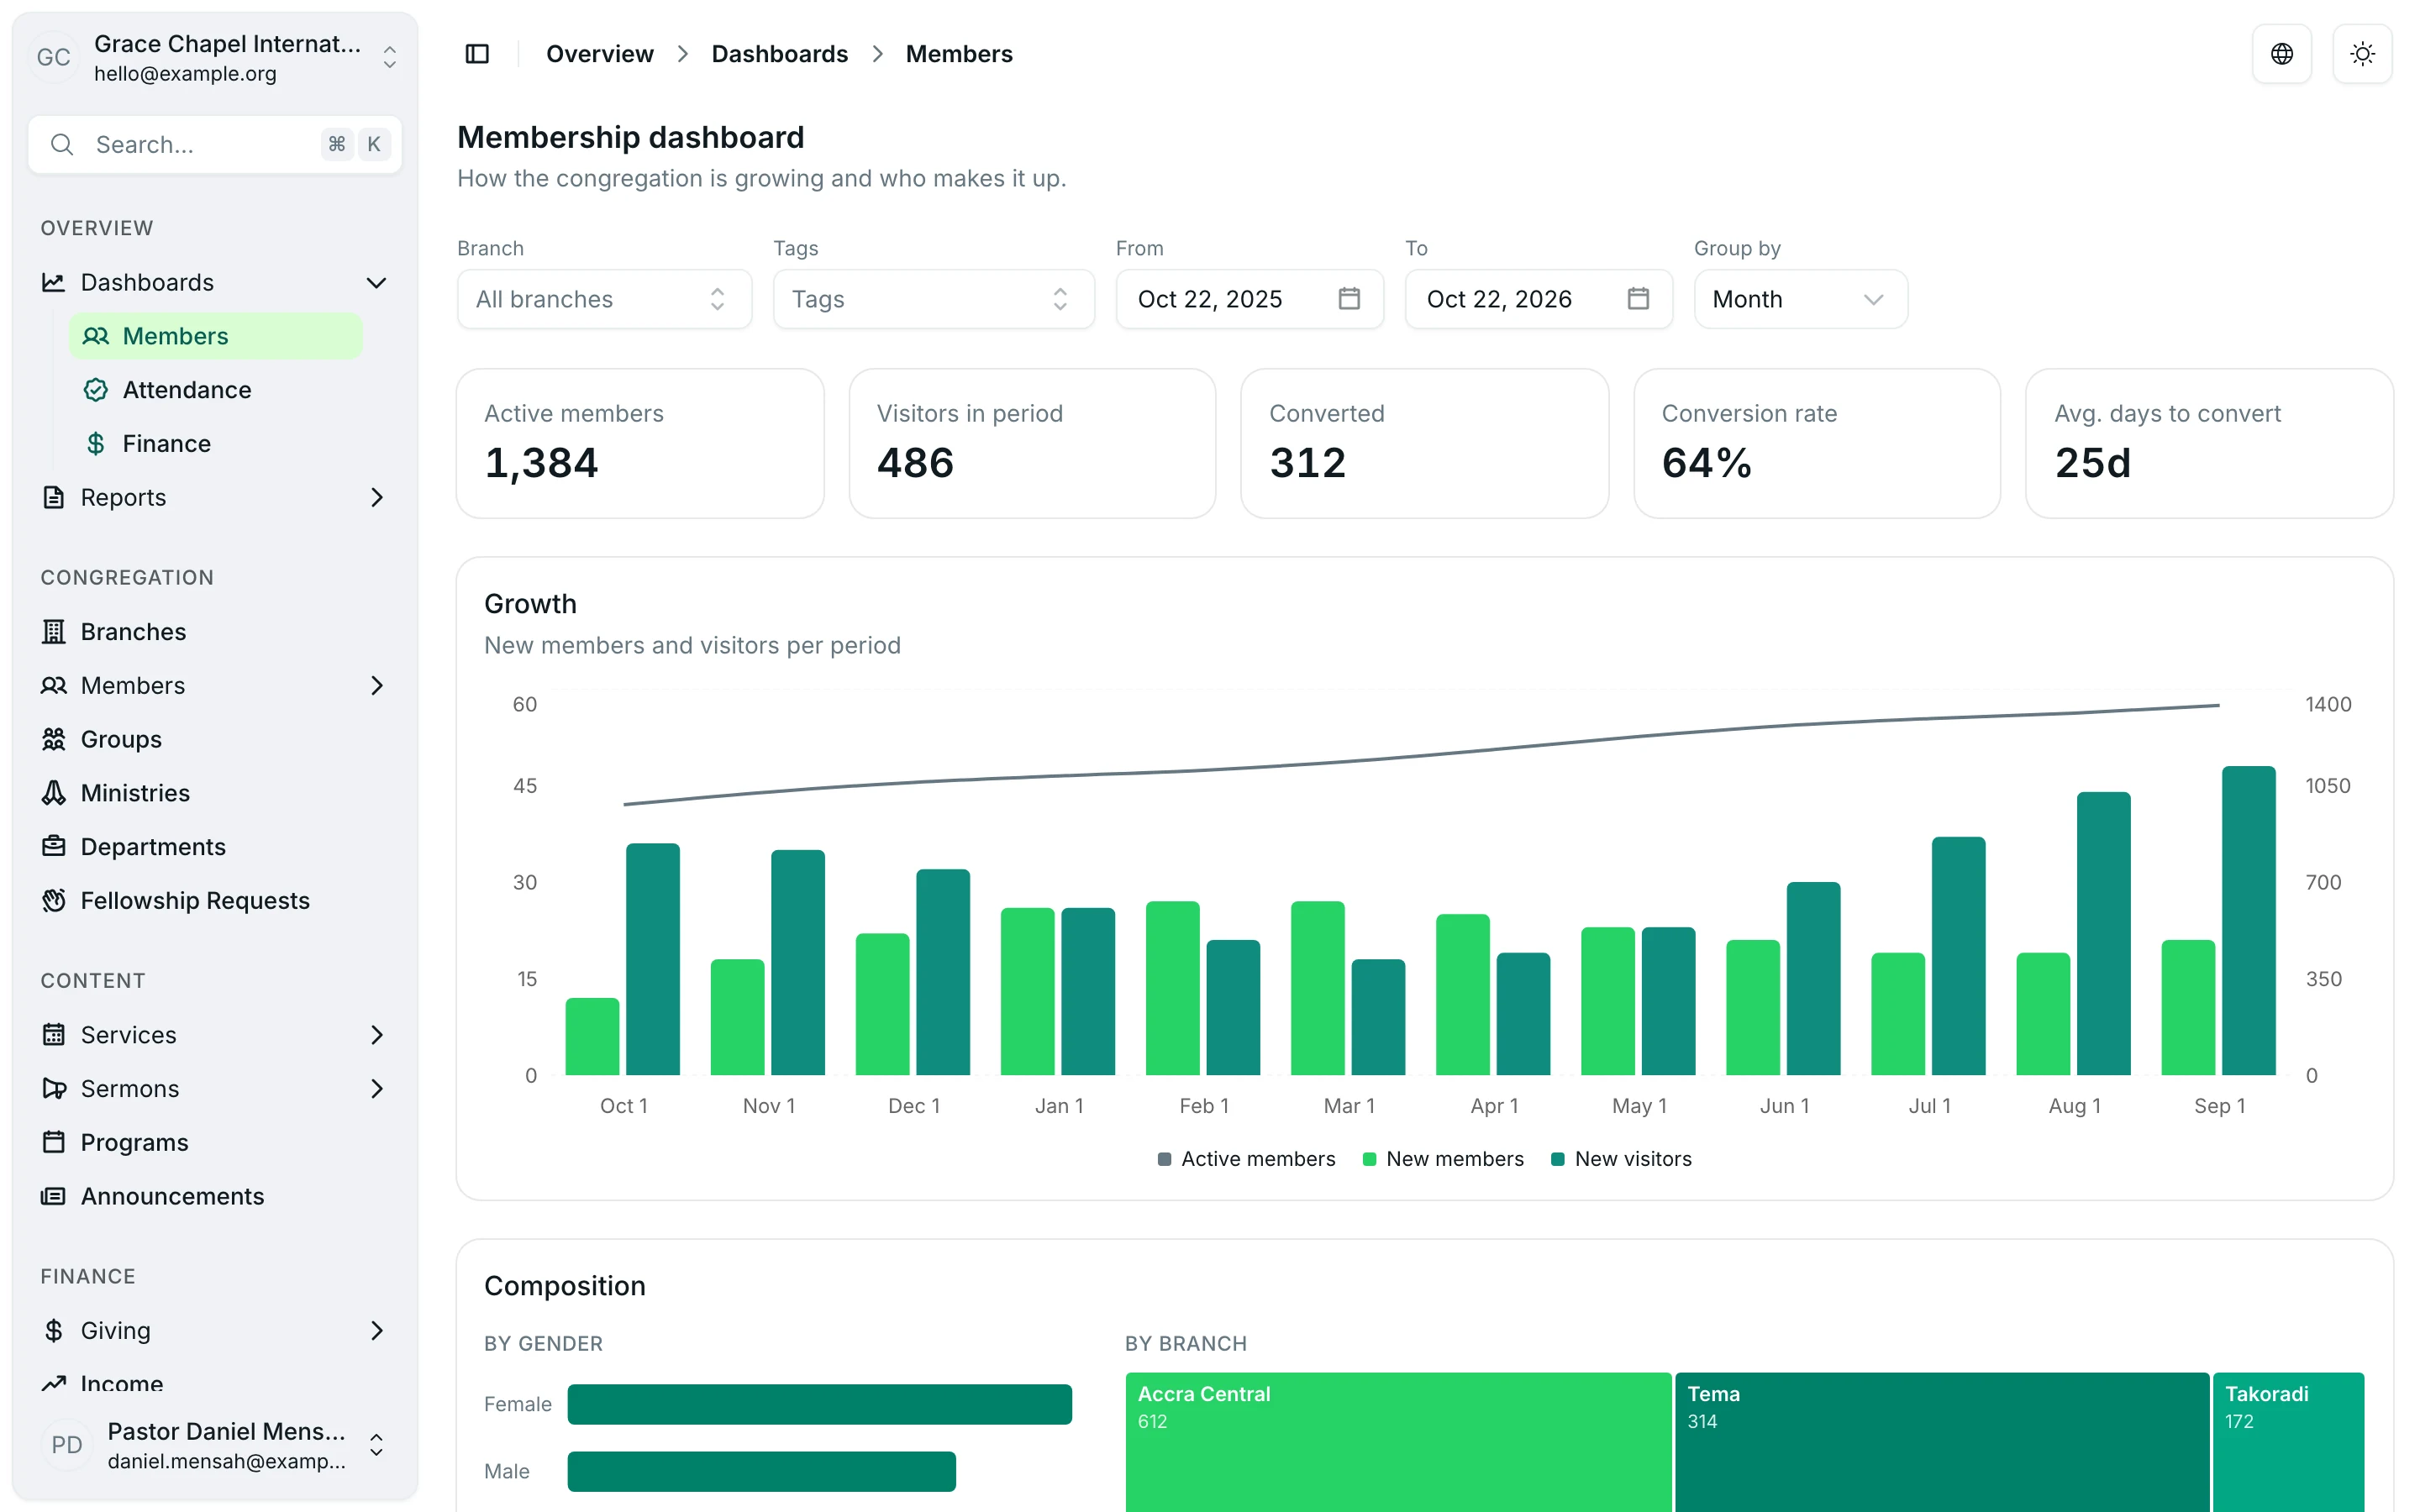Click the Departments briefcase icon

point(54,846)
